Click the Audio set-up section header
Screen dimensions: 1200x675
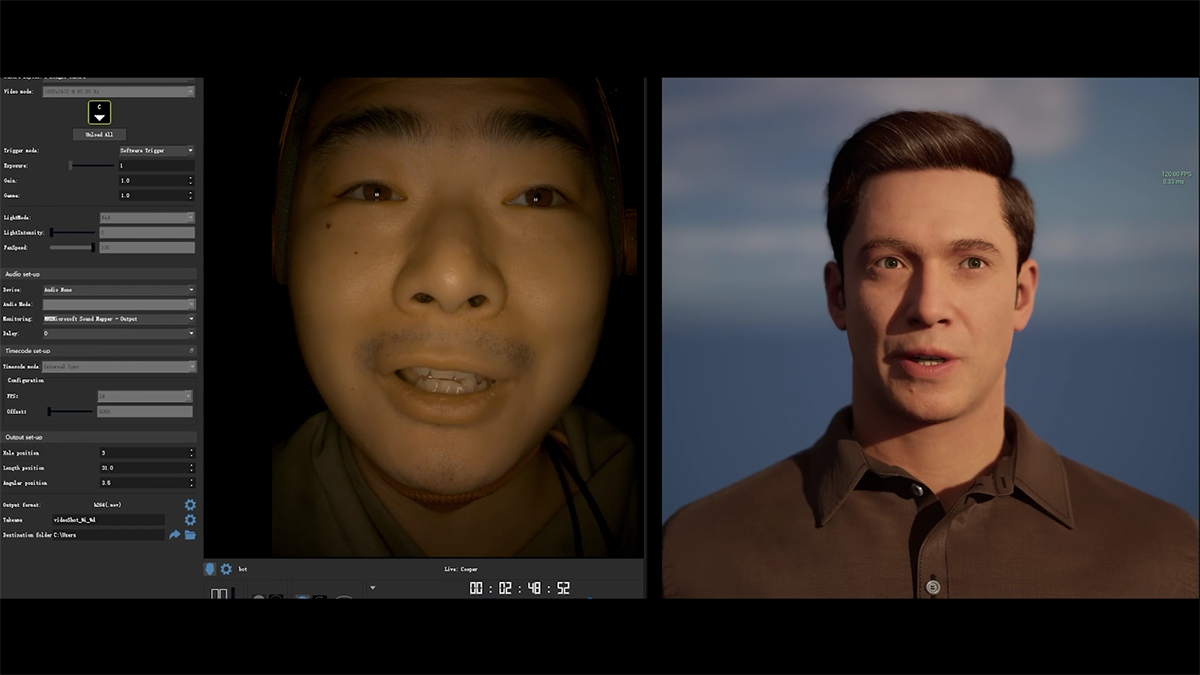pyautogui.click(x=100, y=273)
